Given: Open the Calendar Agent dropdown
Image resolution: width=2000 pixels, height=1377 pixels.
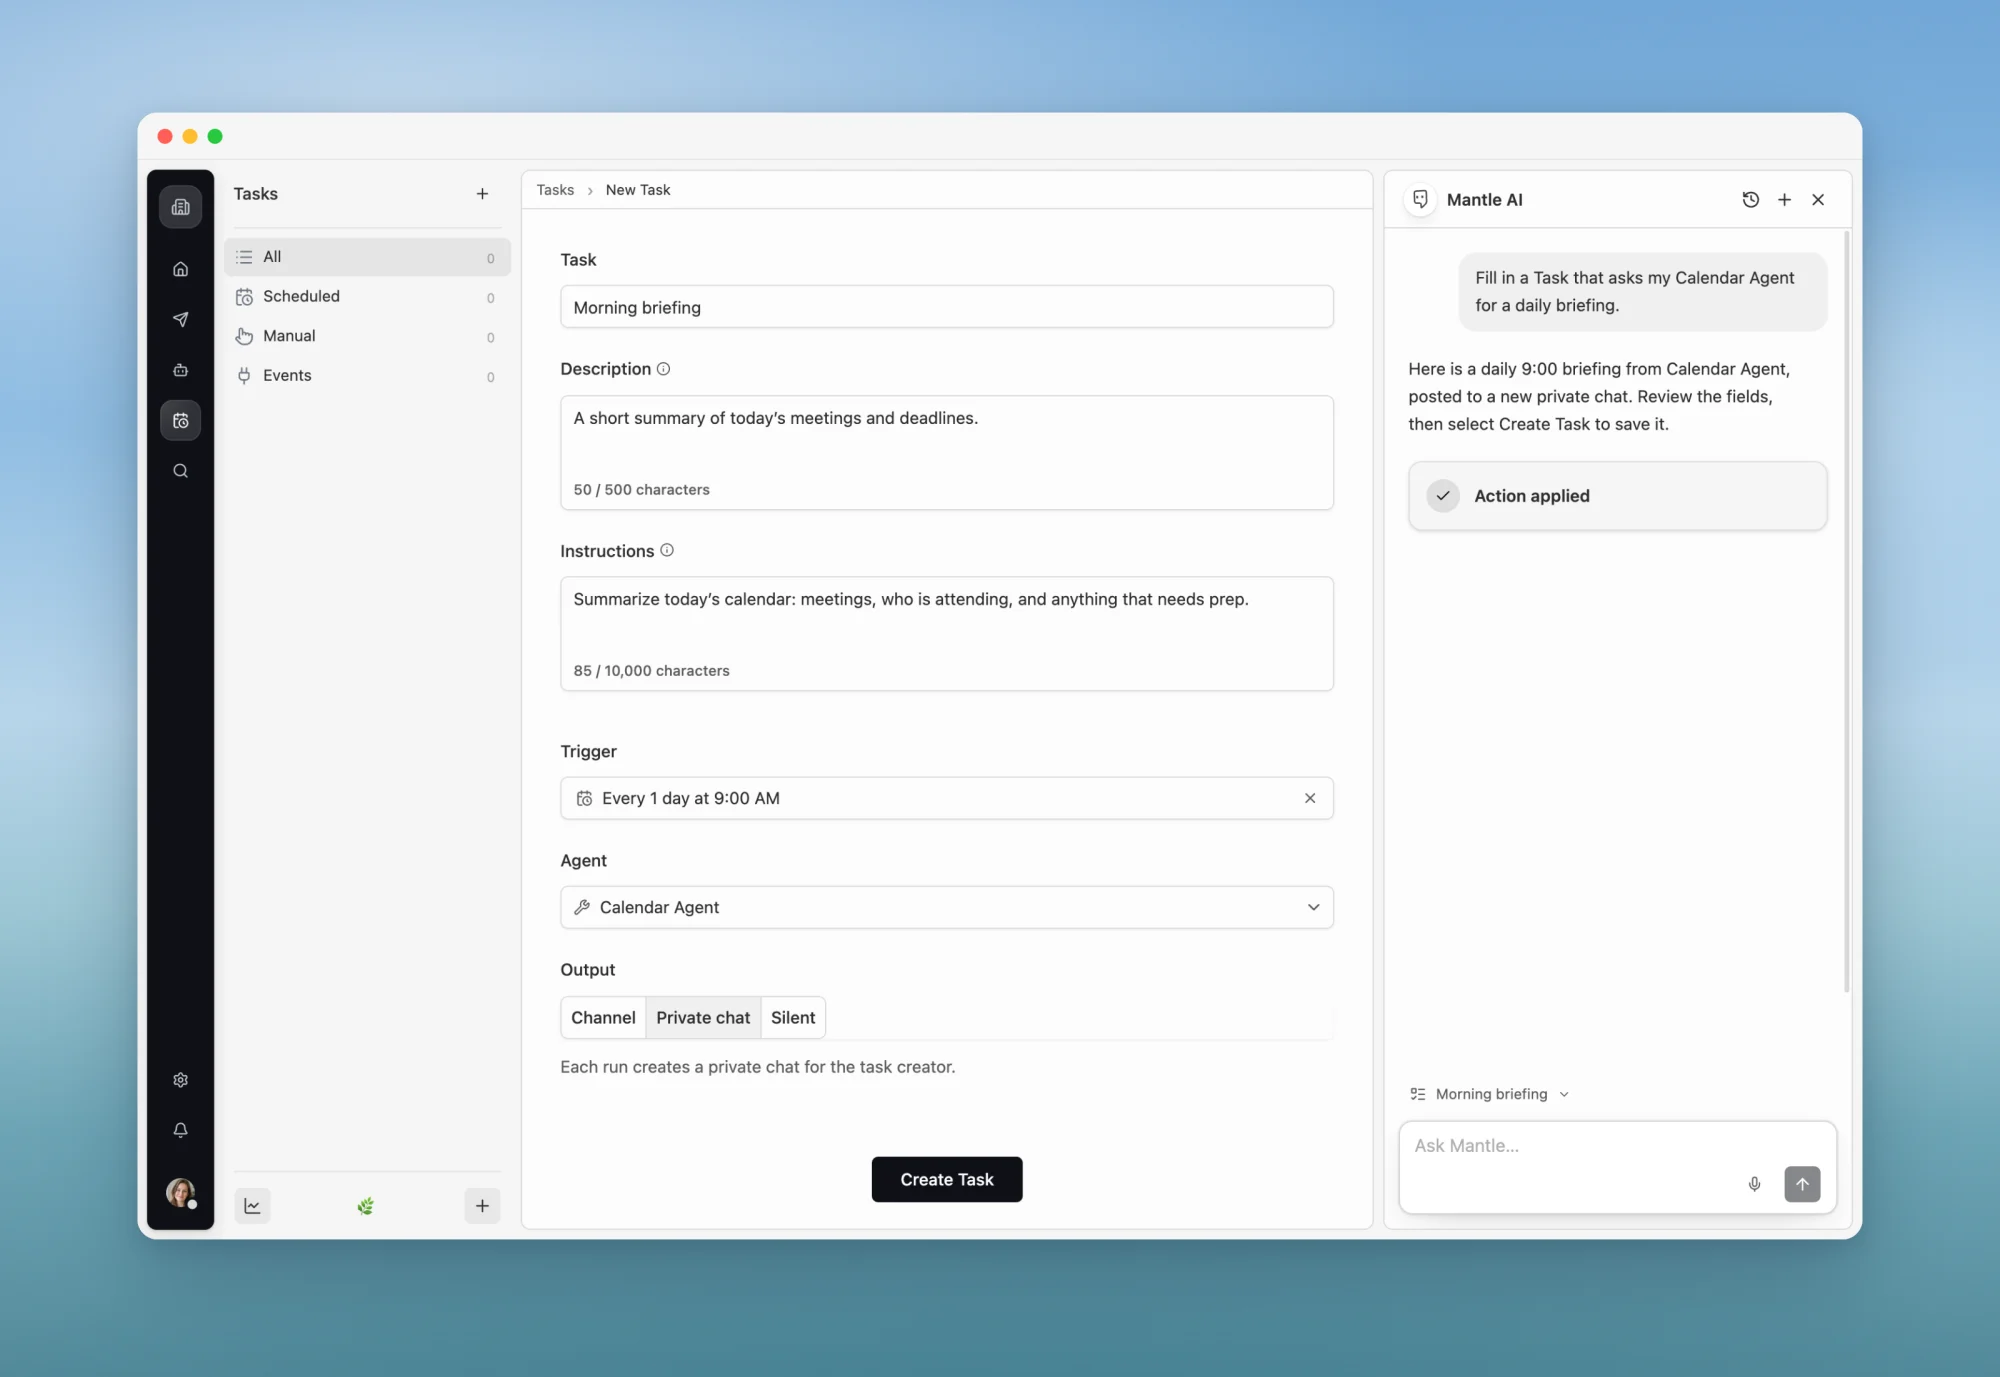Looking at the screenshot, I should (x=947, y=907).
